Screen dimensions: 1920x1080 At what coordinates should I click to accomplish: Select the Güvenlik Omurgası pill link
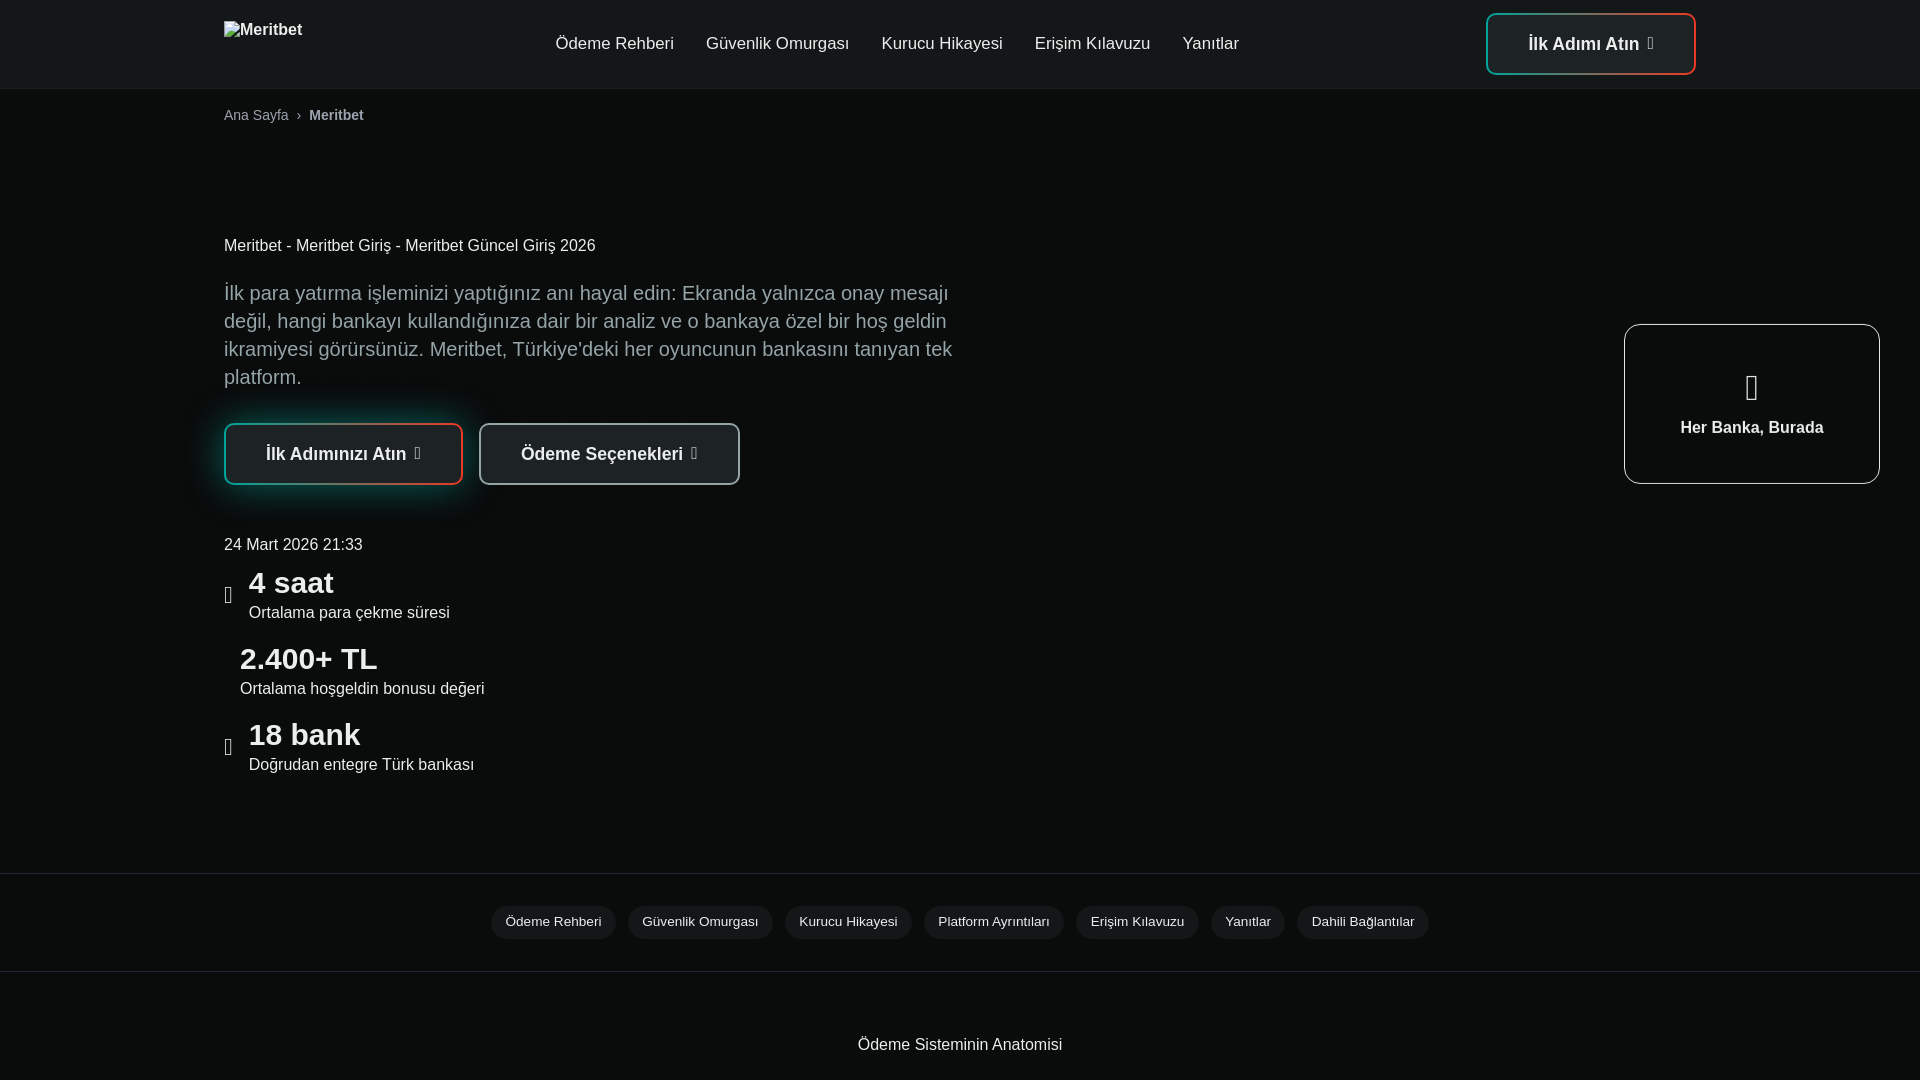coord(700,922)
